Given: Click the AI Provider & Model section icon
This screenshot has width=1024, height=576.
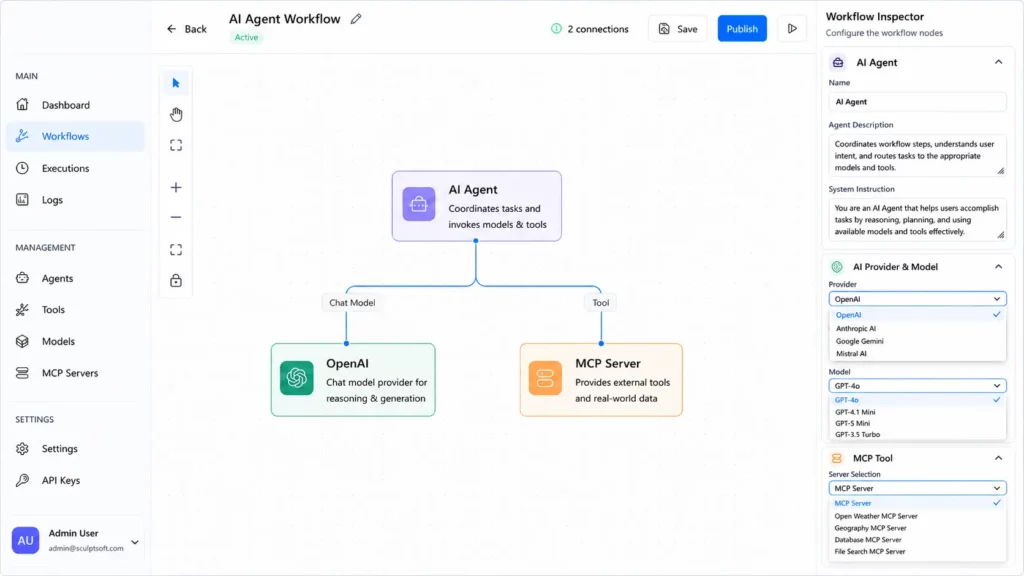Looking at the screenshot, I should point(837,266).
